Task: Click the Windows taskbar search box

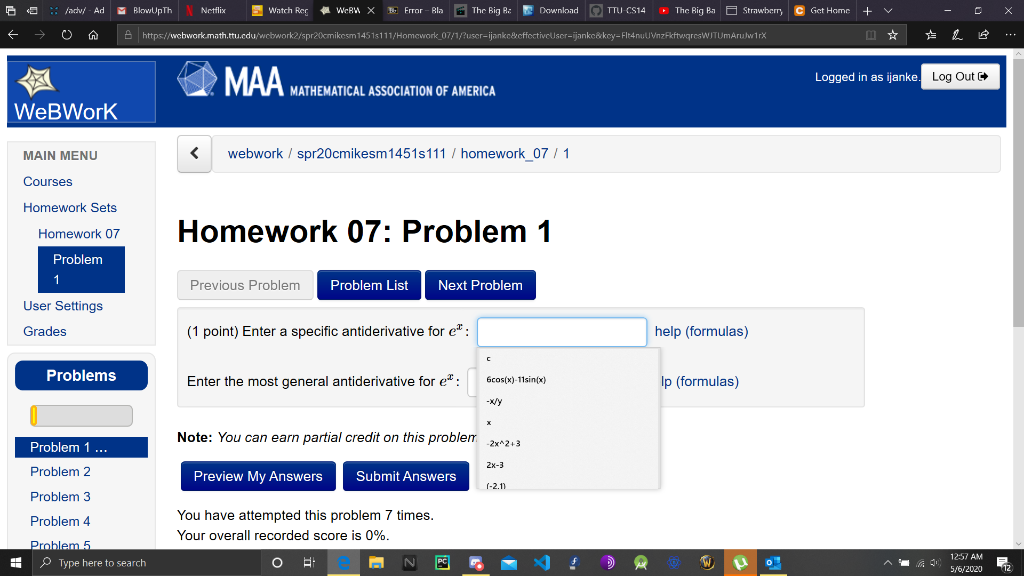Action: [x=147, y=562]
